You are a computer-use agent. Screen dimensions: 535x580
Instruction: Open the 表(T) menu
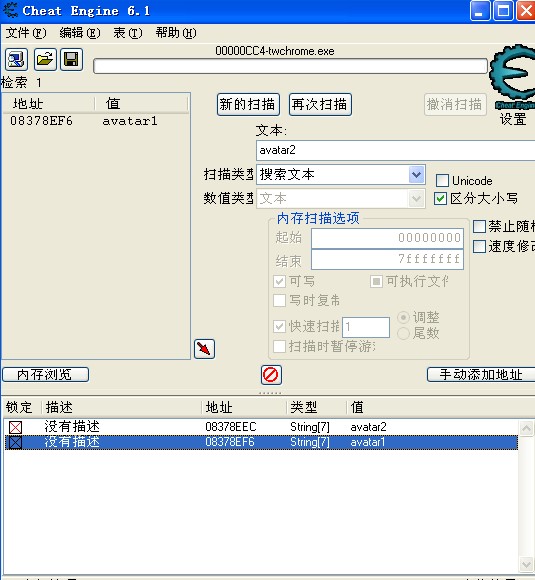point(128,33)
